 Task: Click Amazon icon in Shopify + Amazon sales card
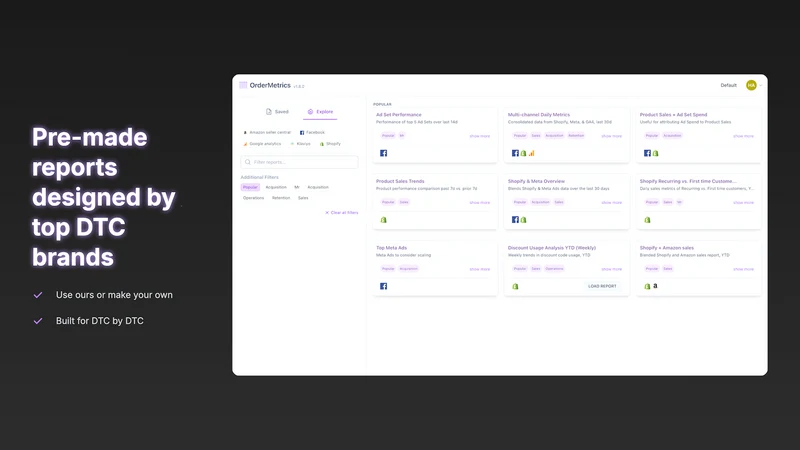pyautogui.click(x=656, y=286)
